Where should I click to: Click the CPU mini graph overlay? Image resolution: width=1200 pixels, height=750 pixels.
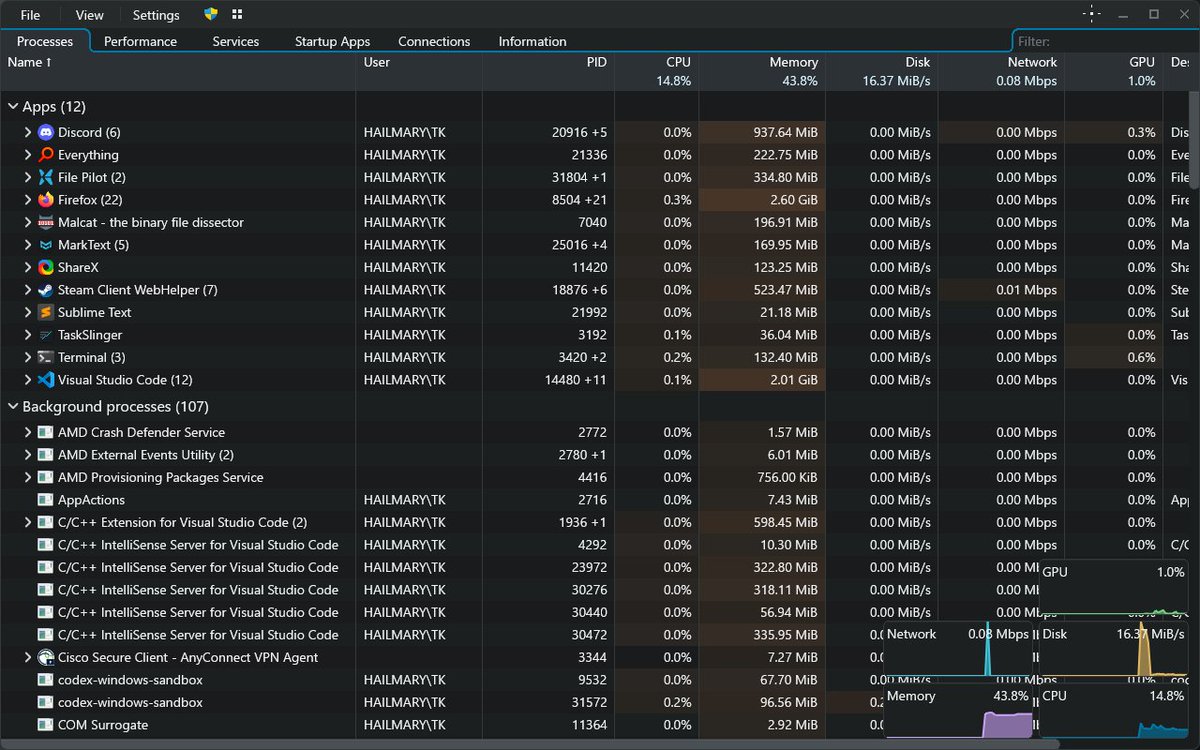coord(1114,712)
